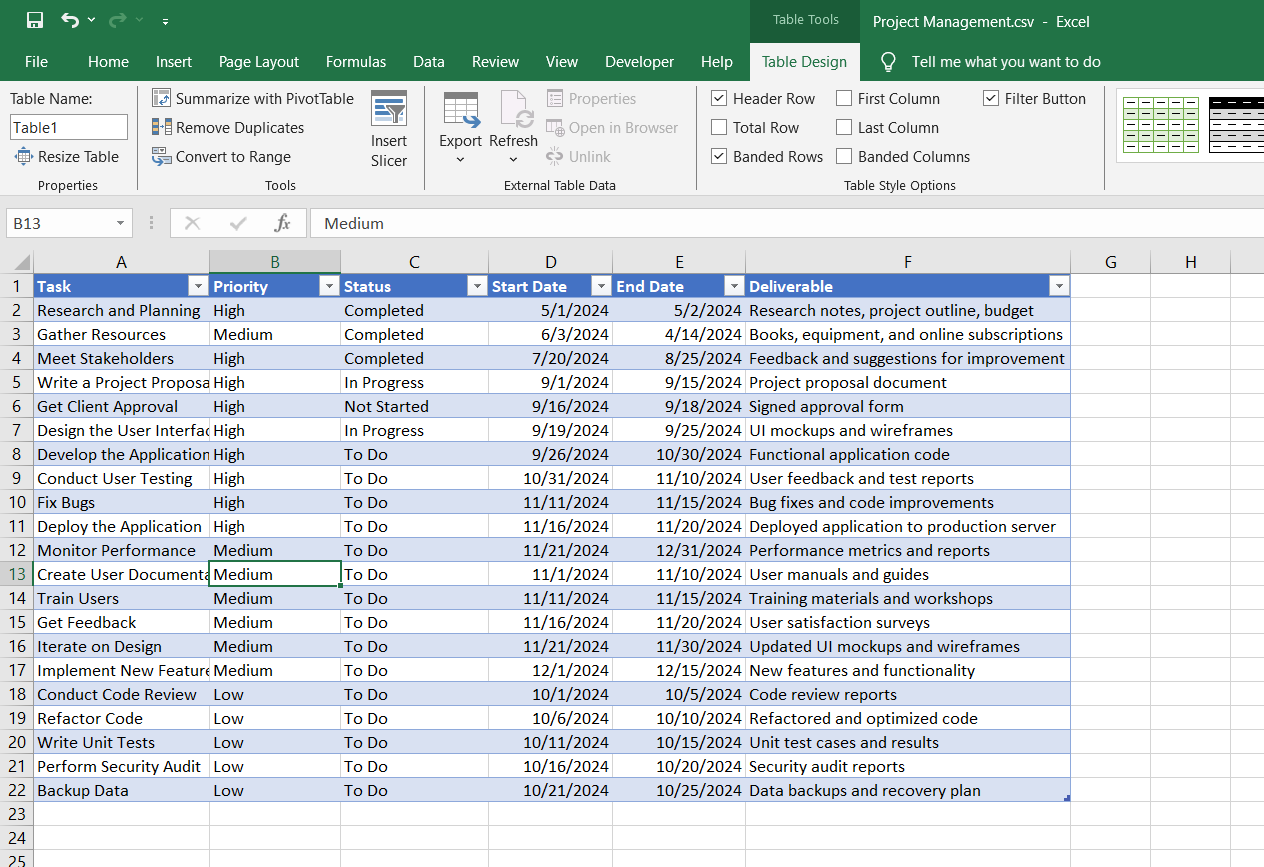1264x867 pixels.
Task: Click the Select All corner triangle
Action: point(21,263)
